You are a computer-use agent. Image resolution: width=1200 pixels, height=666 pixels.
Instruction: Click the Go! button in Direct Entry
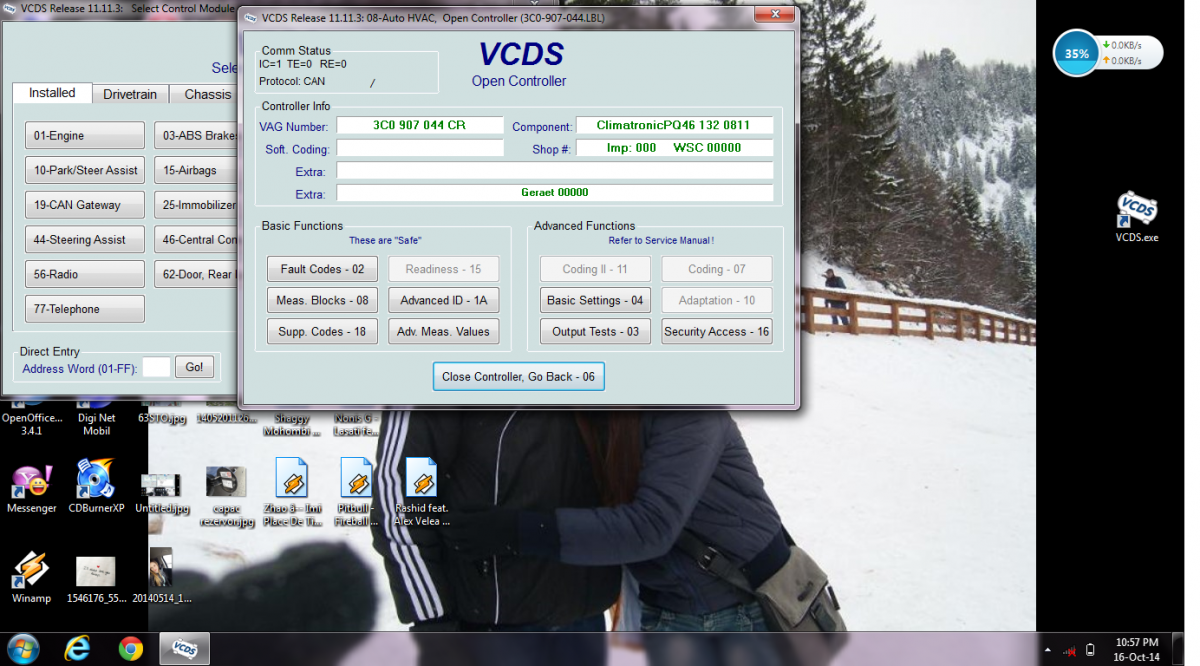tap(194, 367)
